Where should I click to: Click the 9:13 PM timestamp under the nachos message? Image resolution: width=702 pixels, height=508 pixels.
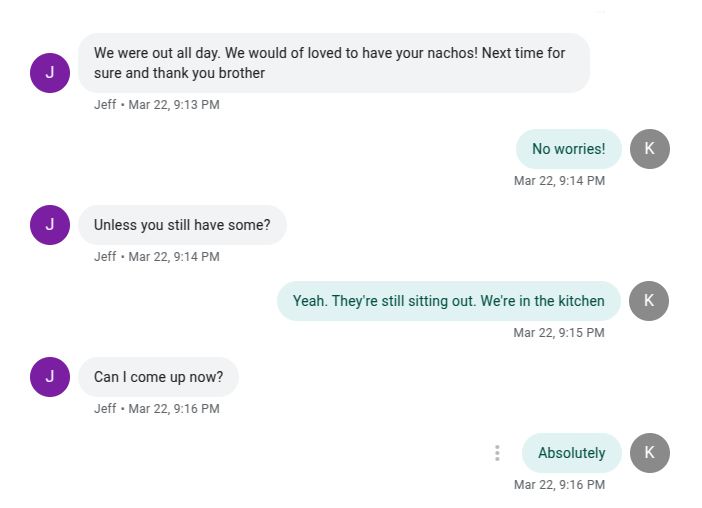click(173, 105)
